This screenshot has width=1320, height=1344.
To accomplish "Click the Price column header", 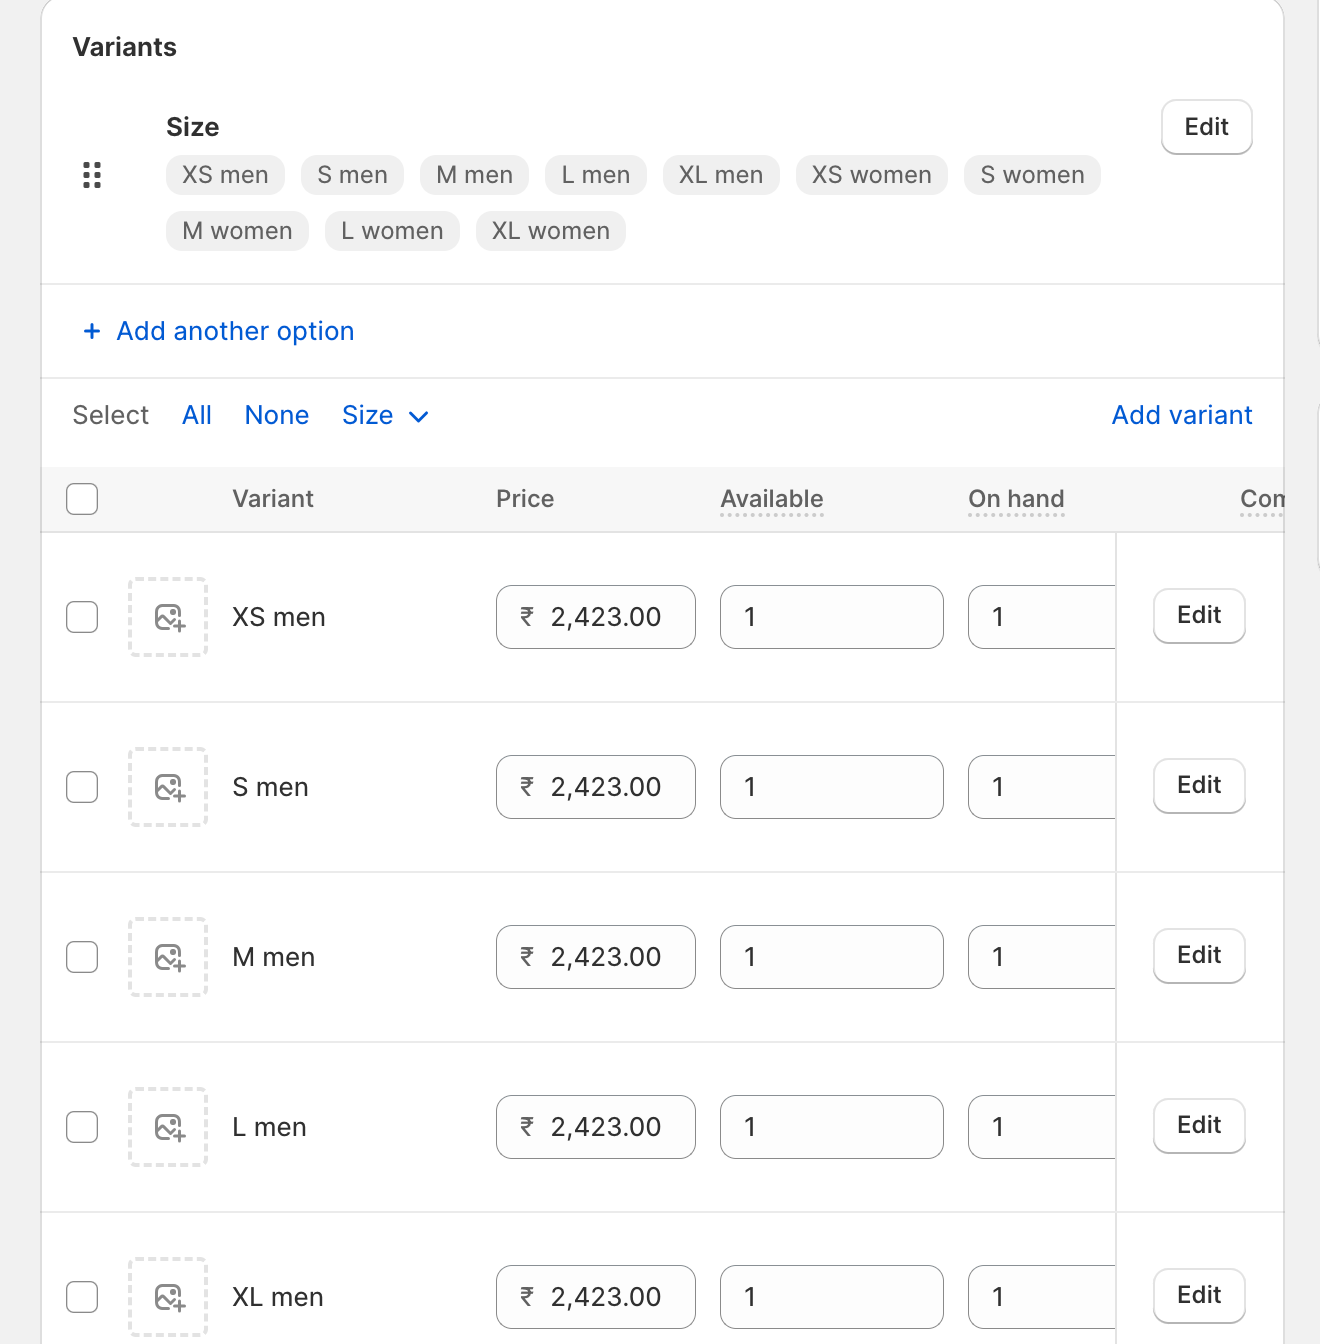I will 525,499.
